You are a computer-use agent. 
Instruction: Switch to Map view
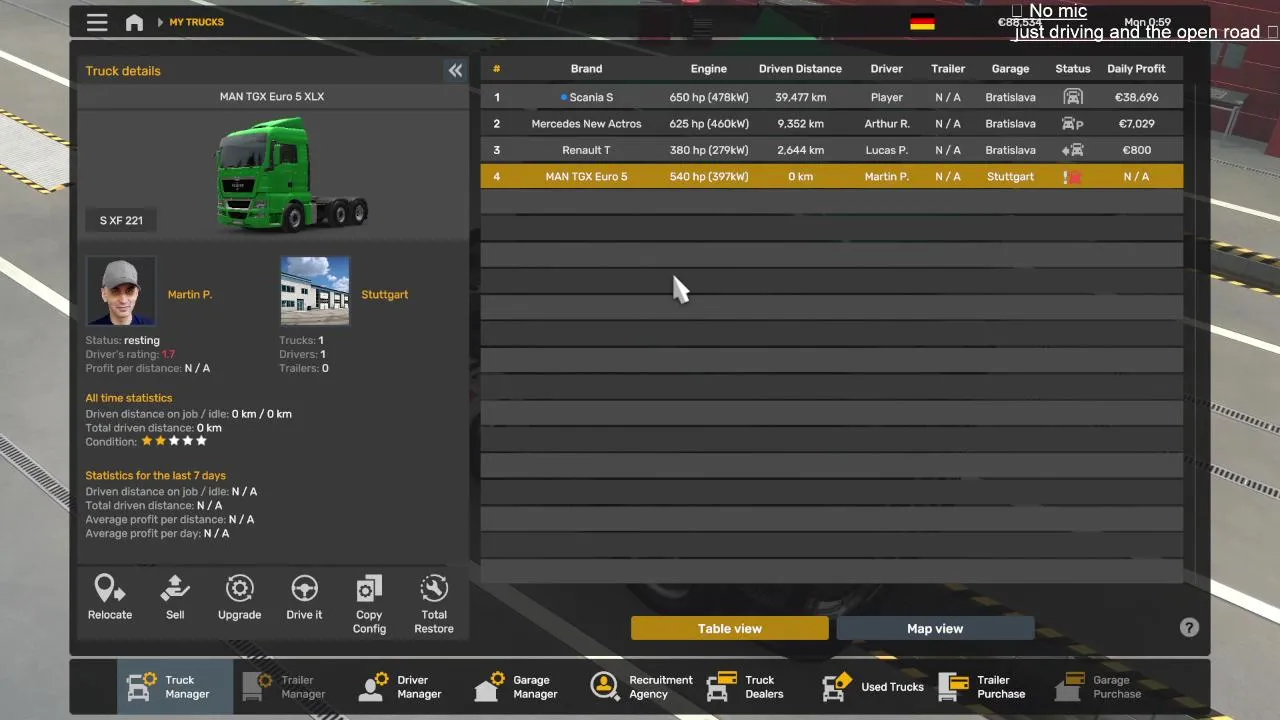935,628
